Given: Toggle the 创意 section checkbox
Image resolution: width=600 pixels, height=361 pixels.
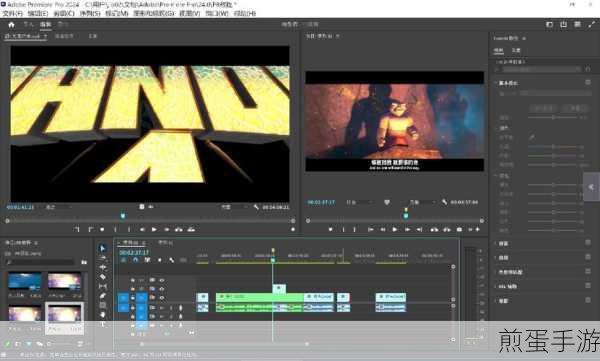Looking at the screenshot, I should [x=588, y=243].
